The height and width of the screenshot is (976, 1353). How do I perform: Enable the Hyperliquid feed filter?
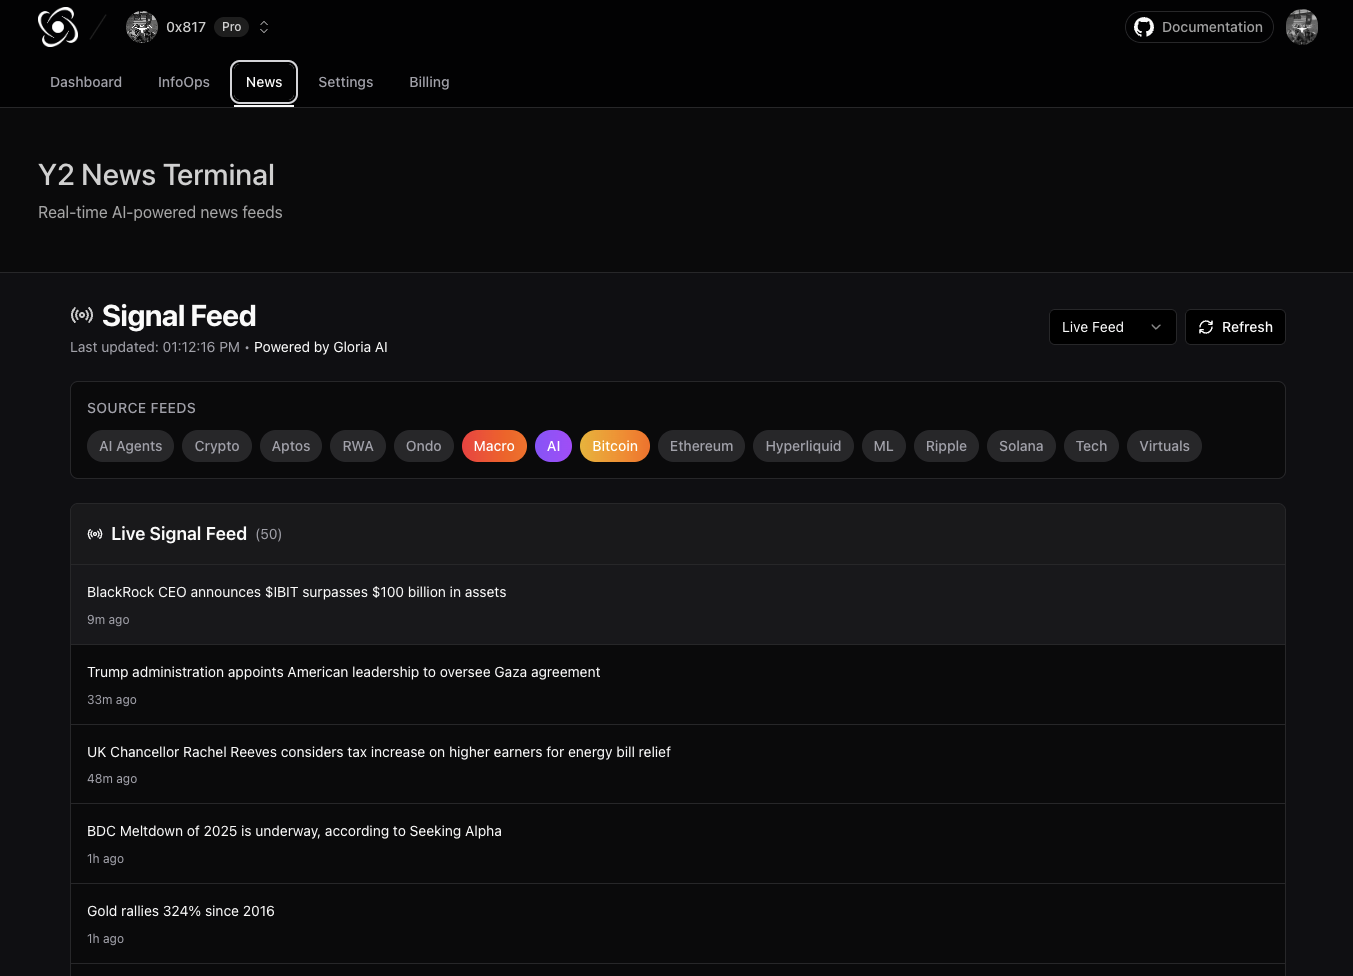coord(803,446)
